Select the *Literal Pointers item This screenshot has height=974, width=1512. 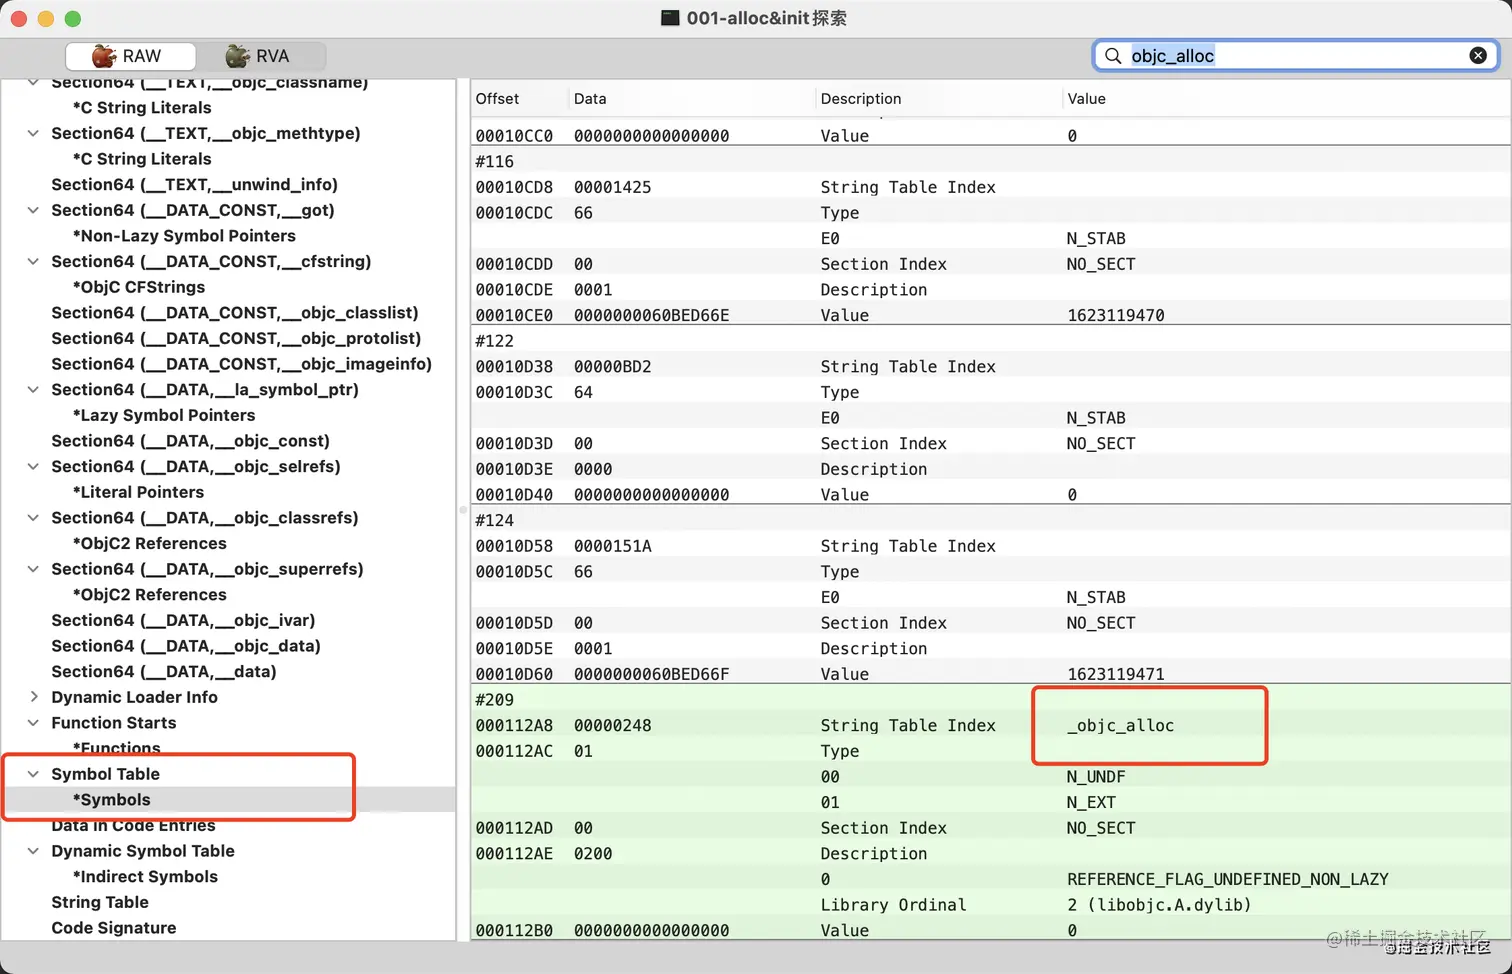(138, 492)
